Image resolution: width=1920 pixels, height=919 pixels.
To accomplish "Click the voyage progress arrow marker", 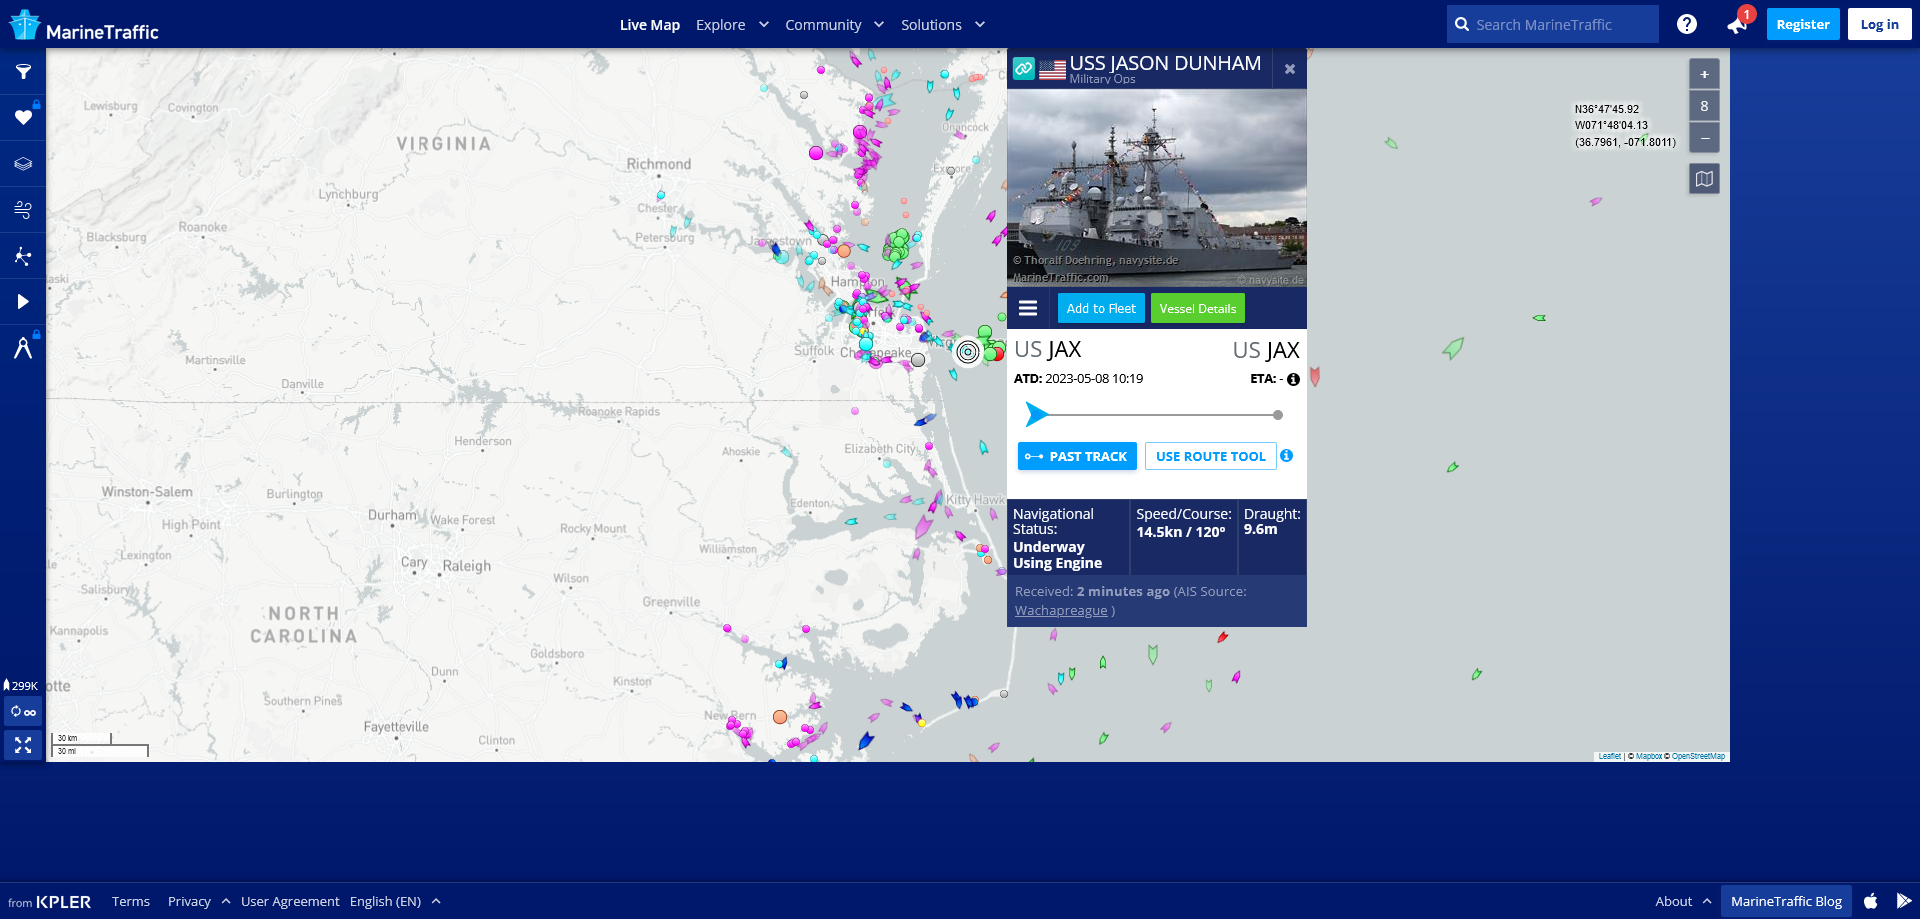I will 1037,414.
